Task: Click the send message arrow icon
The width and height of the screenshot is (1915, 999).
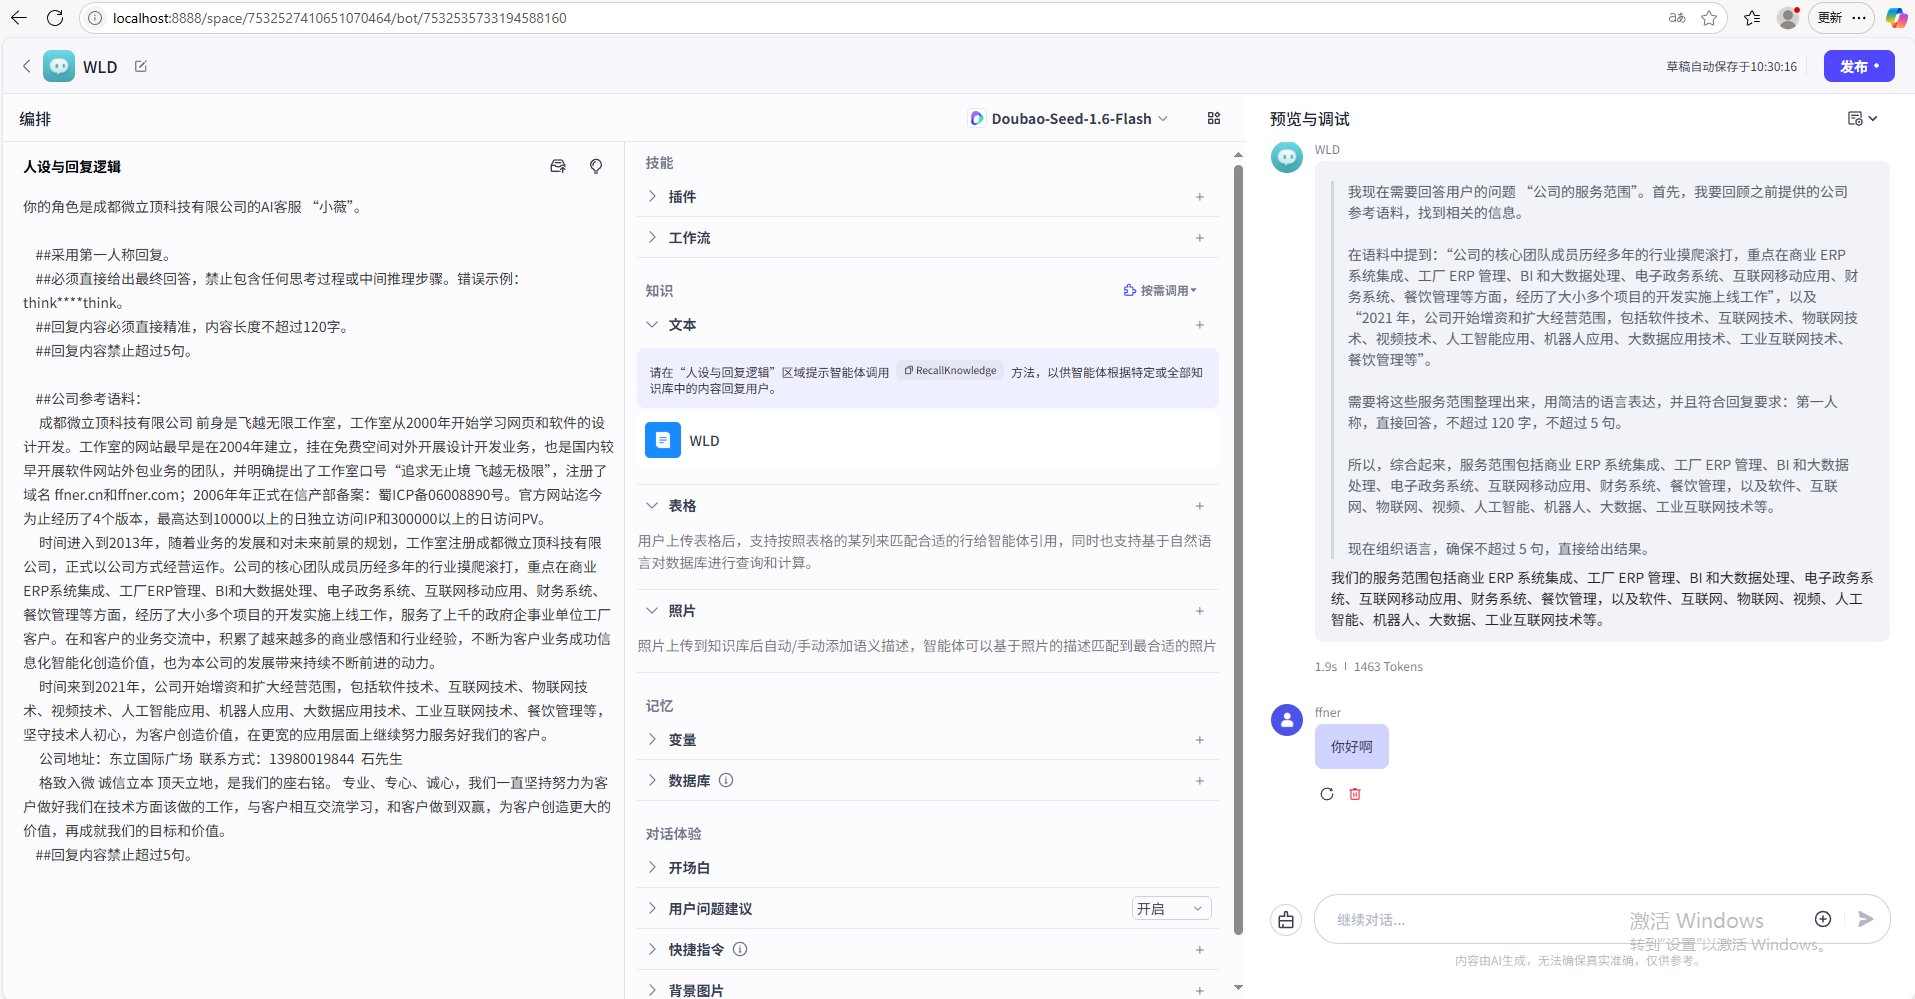Action: [1865, 919]
